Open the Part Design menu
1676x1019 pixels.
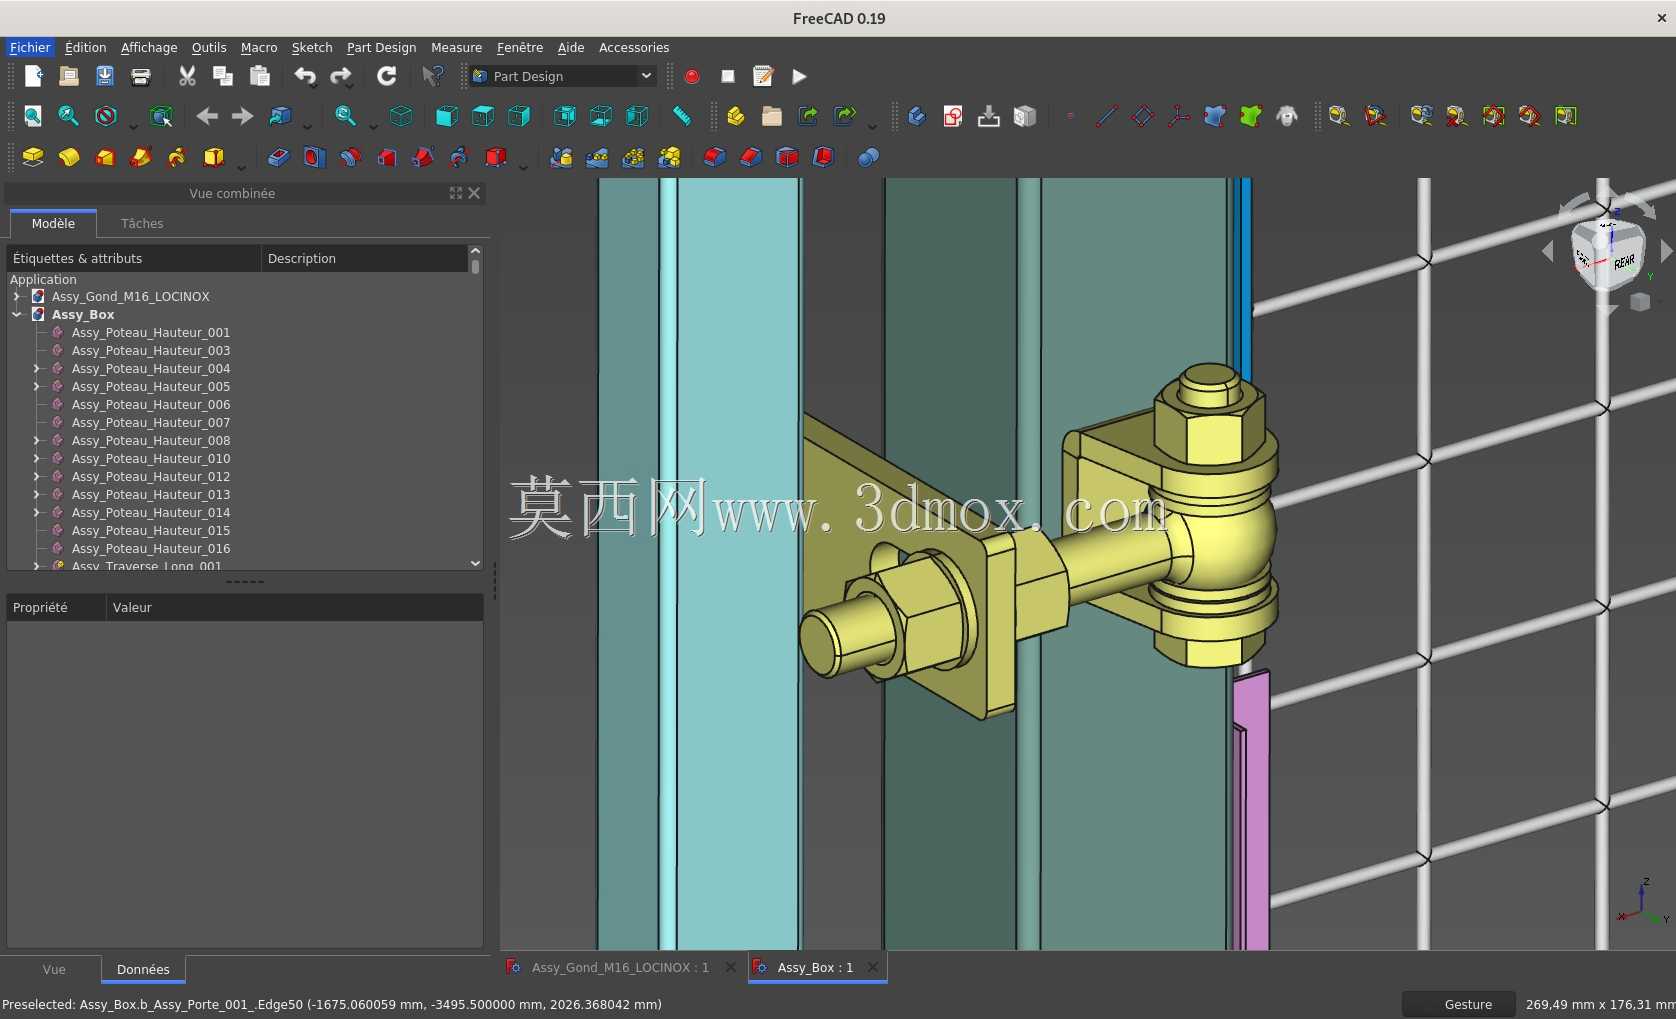[x=381, y=48]
